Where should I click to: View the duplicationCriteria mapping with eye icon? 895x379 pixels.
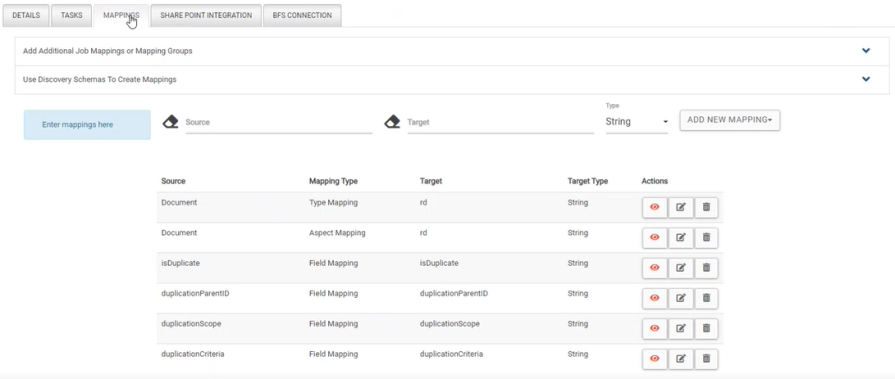(655, 359)
